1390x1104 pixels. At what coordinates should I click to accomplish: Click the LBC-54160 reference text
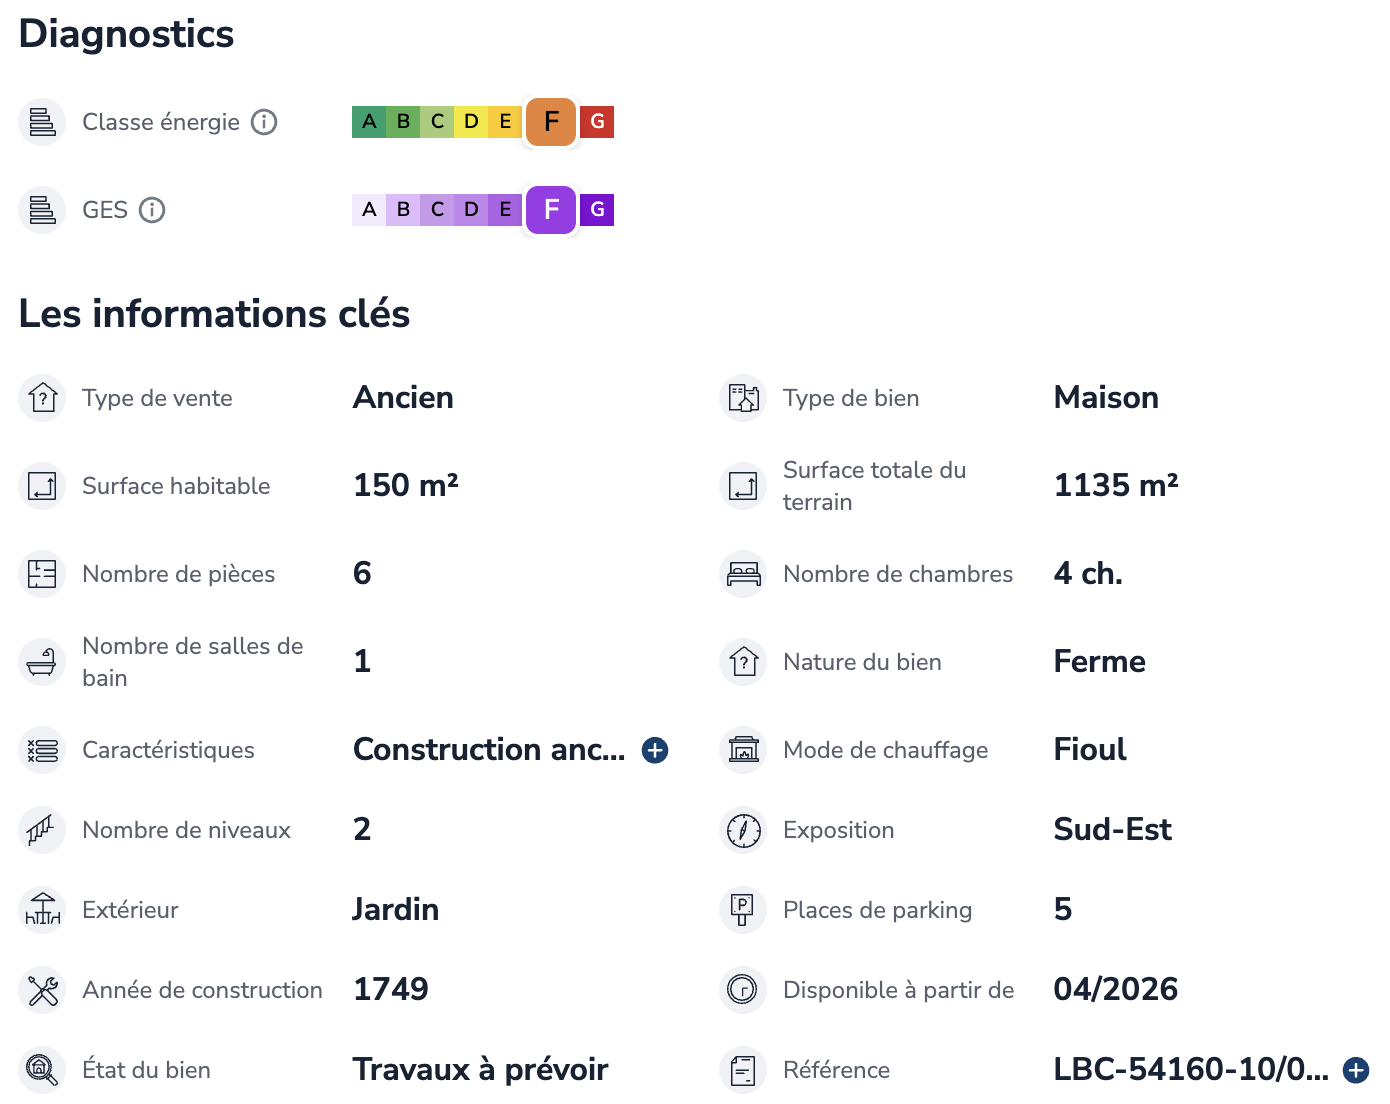[x=1191, y=1070]
